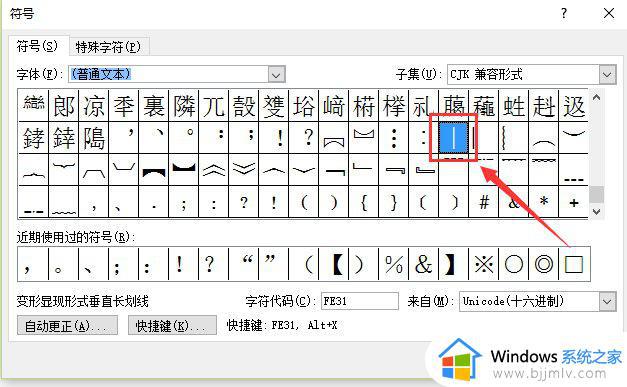
Task: Insert recently used □ square symbol
Action: [574, 264]
